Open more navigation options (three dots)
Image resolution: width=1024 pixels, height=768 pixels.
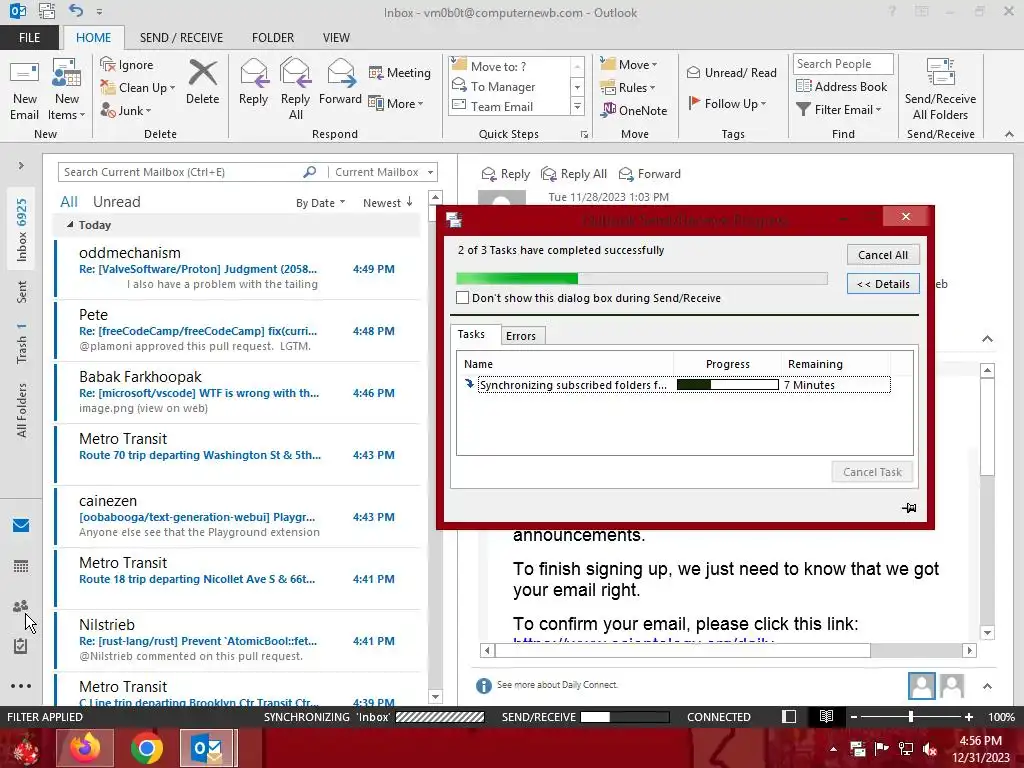coord(21,686)
